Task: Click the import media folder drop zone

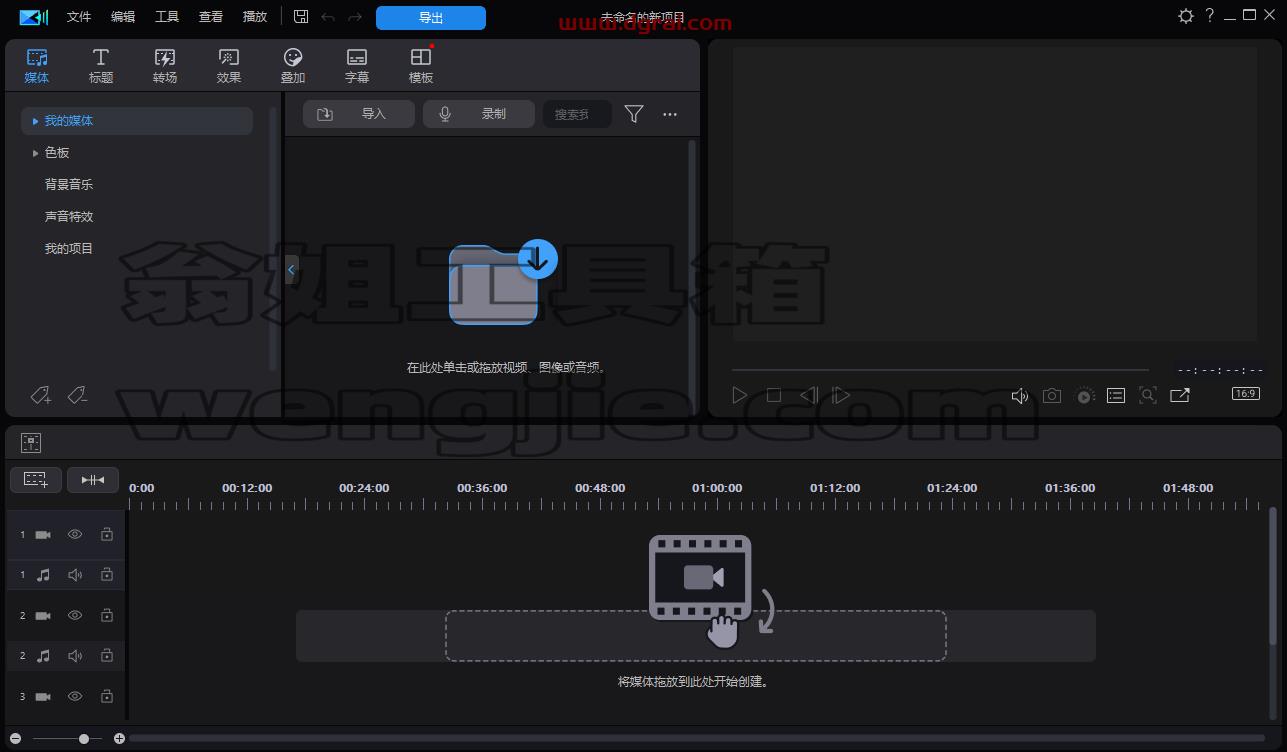Action: (502, 283)
